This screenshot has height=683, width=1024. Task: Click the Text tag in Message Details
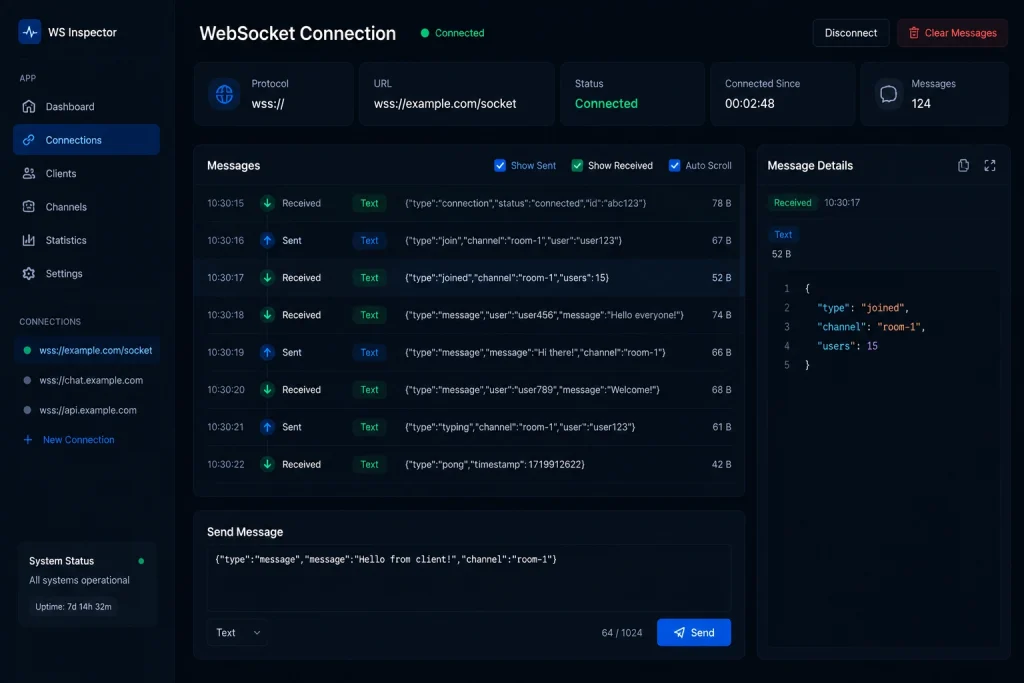[783, 234]
